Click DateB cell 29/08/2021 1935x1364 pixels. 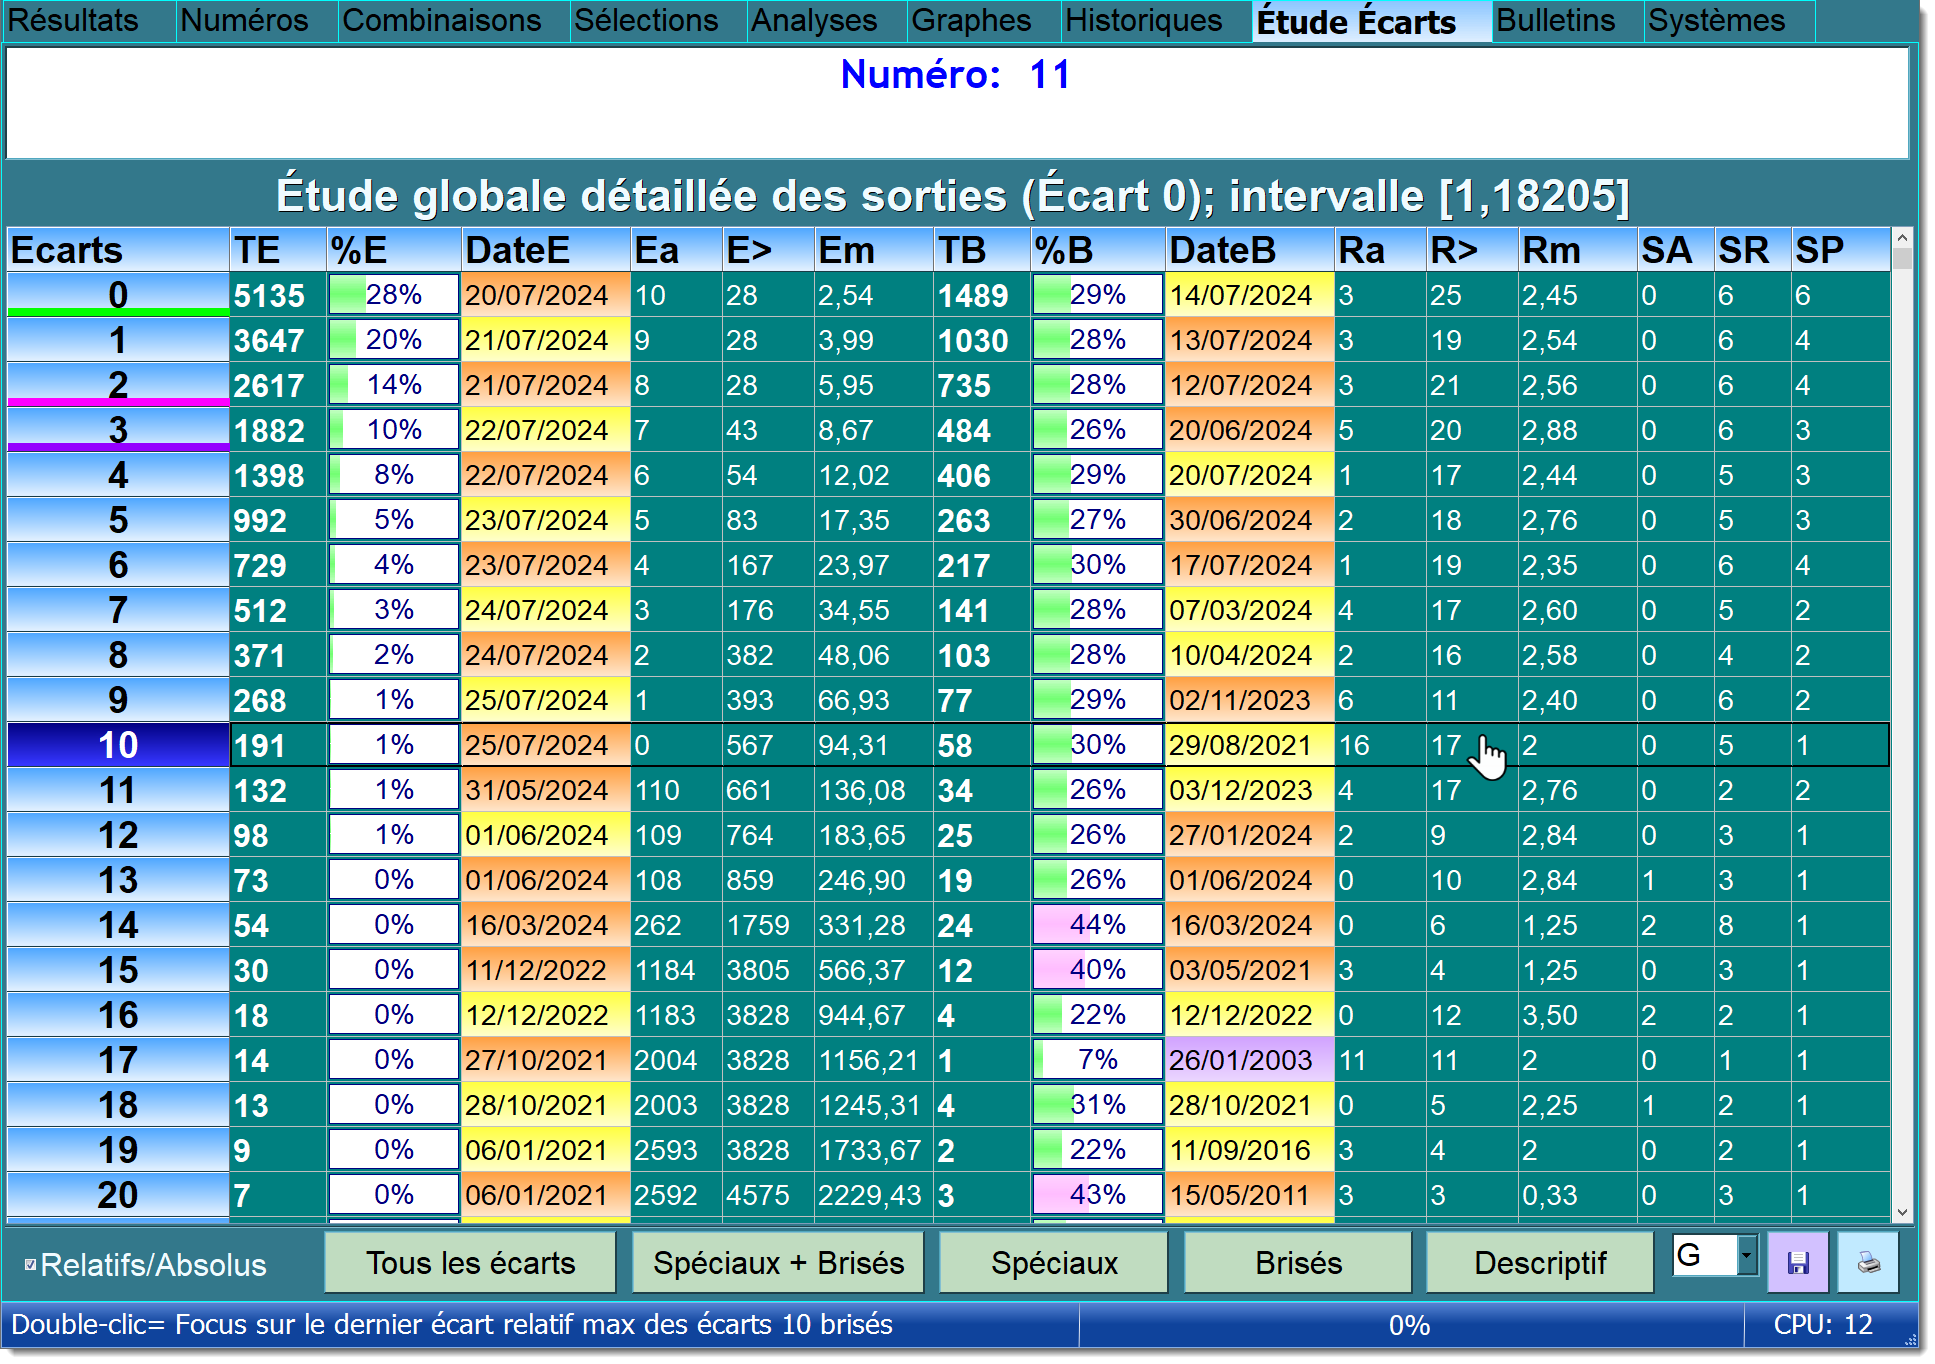click(x=1250, y=745)
